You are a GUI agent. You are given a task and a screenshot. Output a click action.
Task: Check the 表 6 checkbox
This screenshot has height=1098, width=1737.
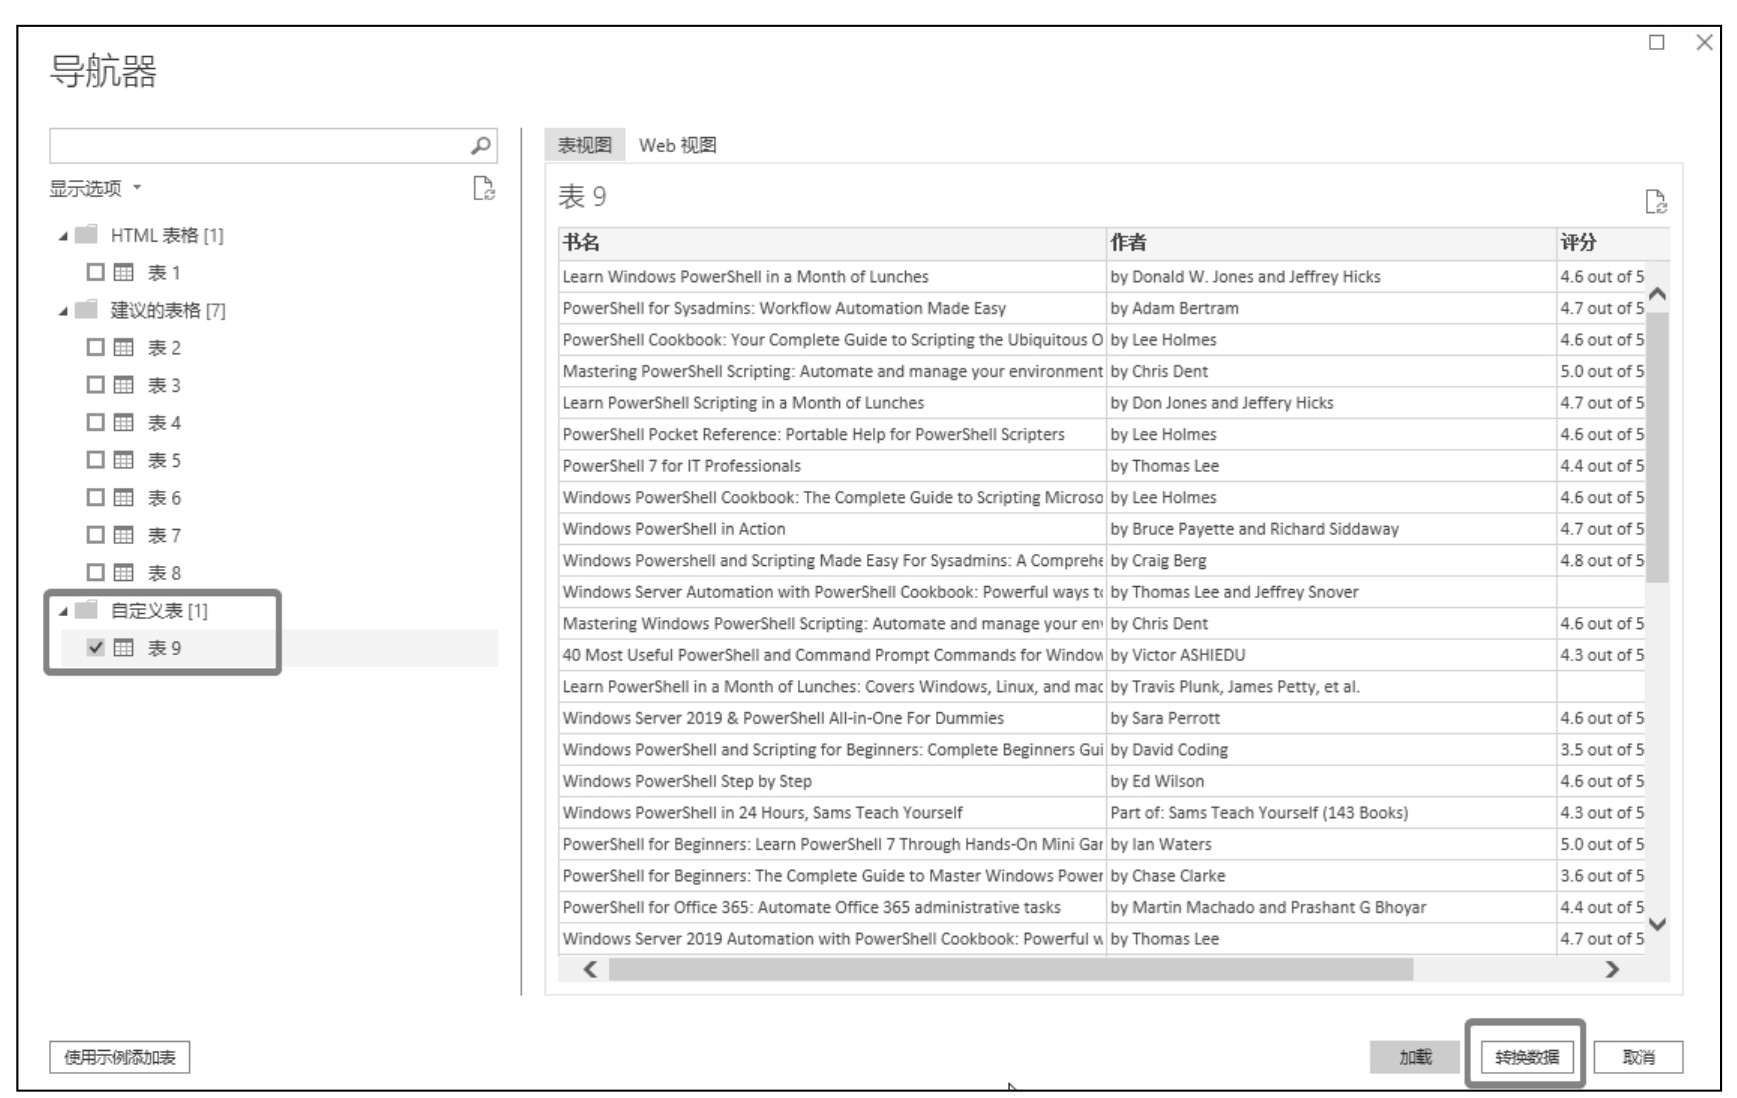(x=95, y=497)
